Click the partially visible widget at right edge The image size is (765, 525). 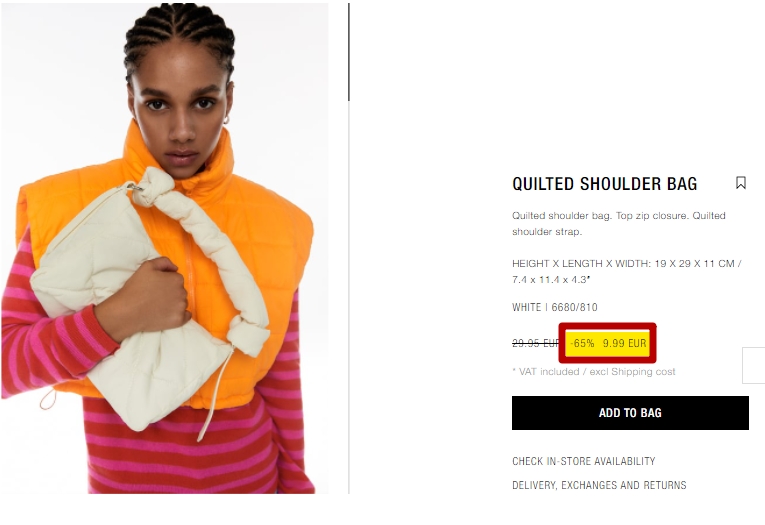click(x=754, y=365)
